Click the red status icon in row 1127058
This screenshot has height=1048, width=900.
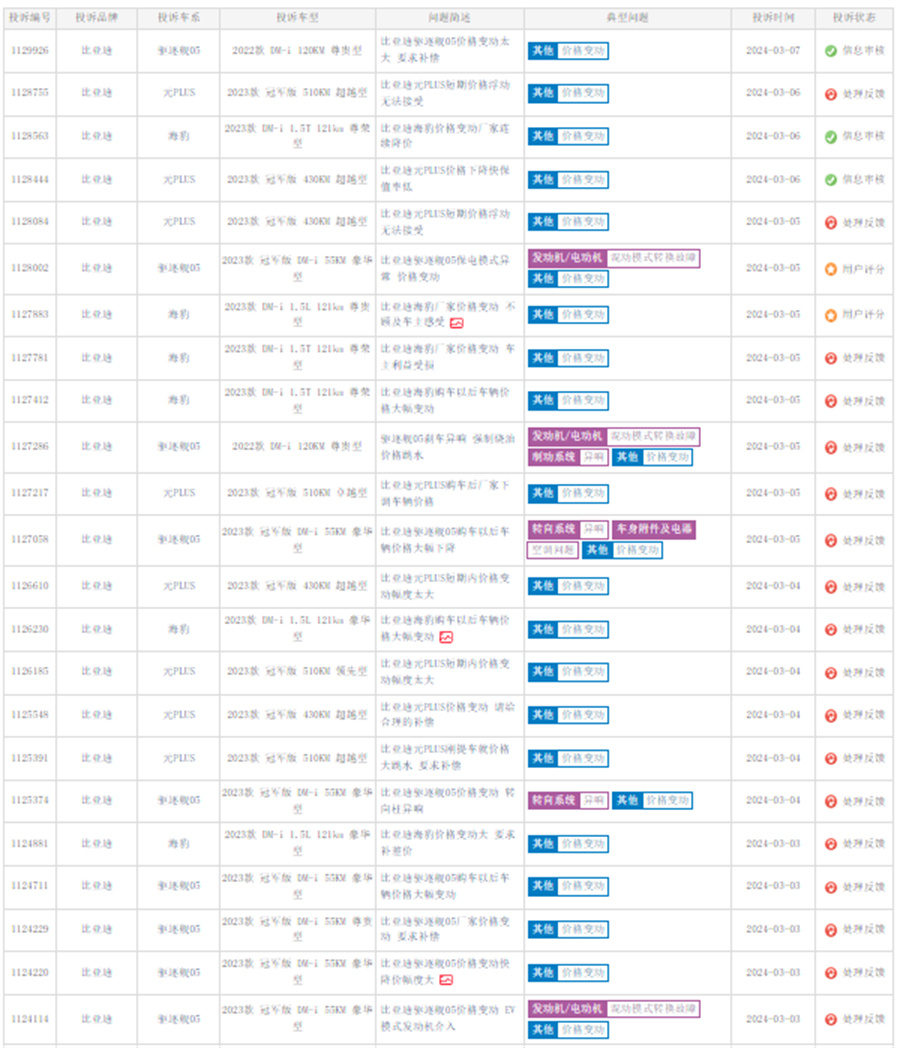[831, 540]
